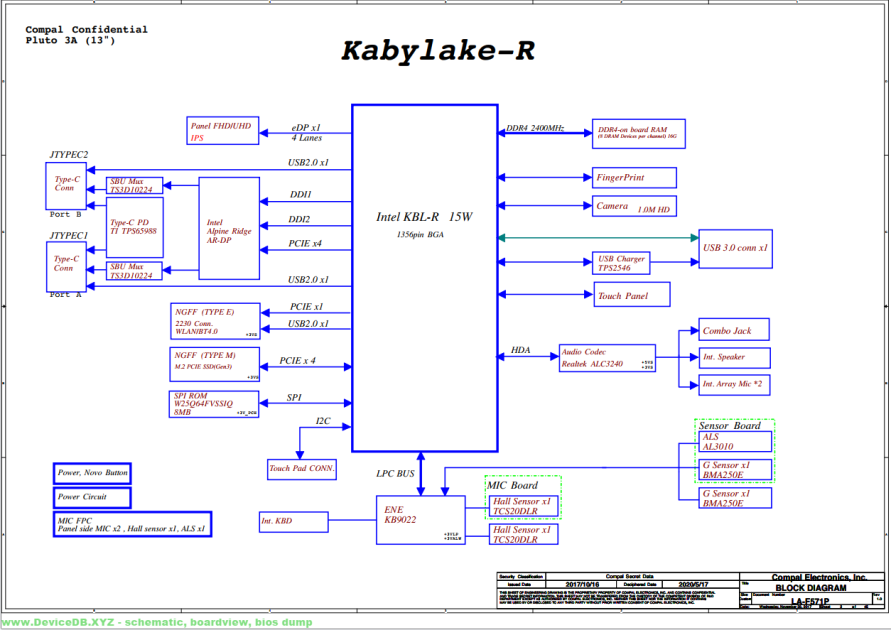Screen dimensions: 891x630
Task: Select the HDA bus label
Action: point(521,350)
